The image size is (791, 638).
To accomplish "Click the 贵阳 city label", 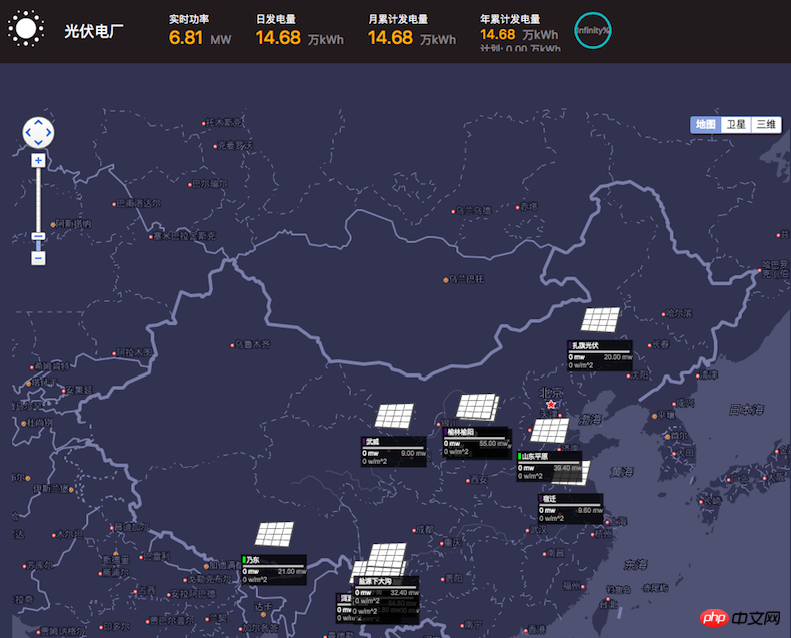I will (x=454, y=578).
